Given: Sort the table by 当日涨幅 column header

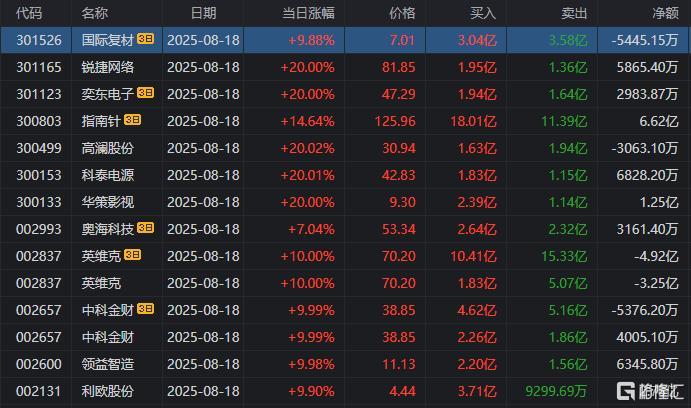Looking at the screenshot, I should (x=308, y=13).
